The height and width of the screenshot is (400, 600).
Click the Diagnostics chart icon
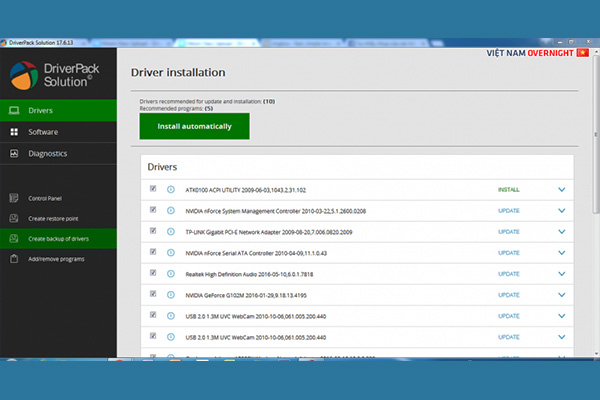(x=14, y=153)
